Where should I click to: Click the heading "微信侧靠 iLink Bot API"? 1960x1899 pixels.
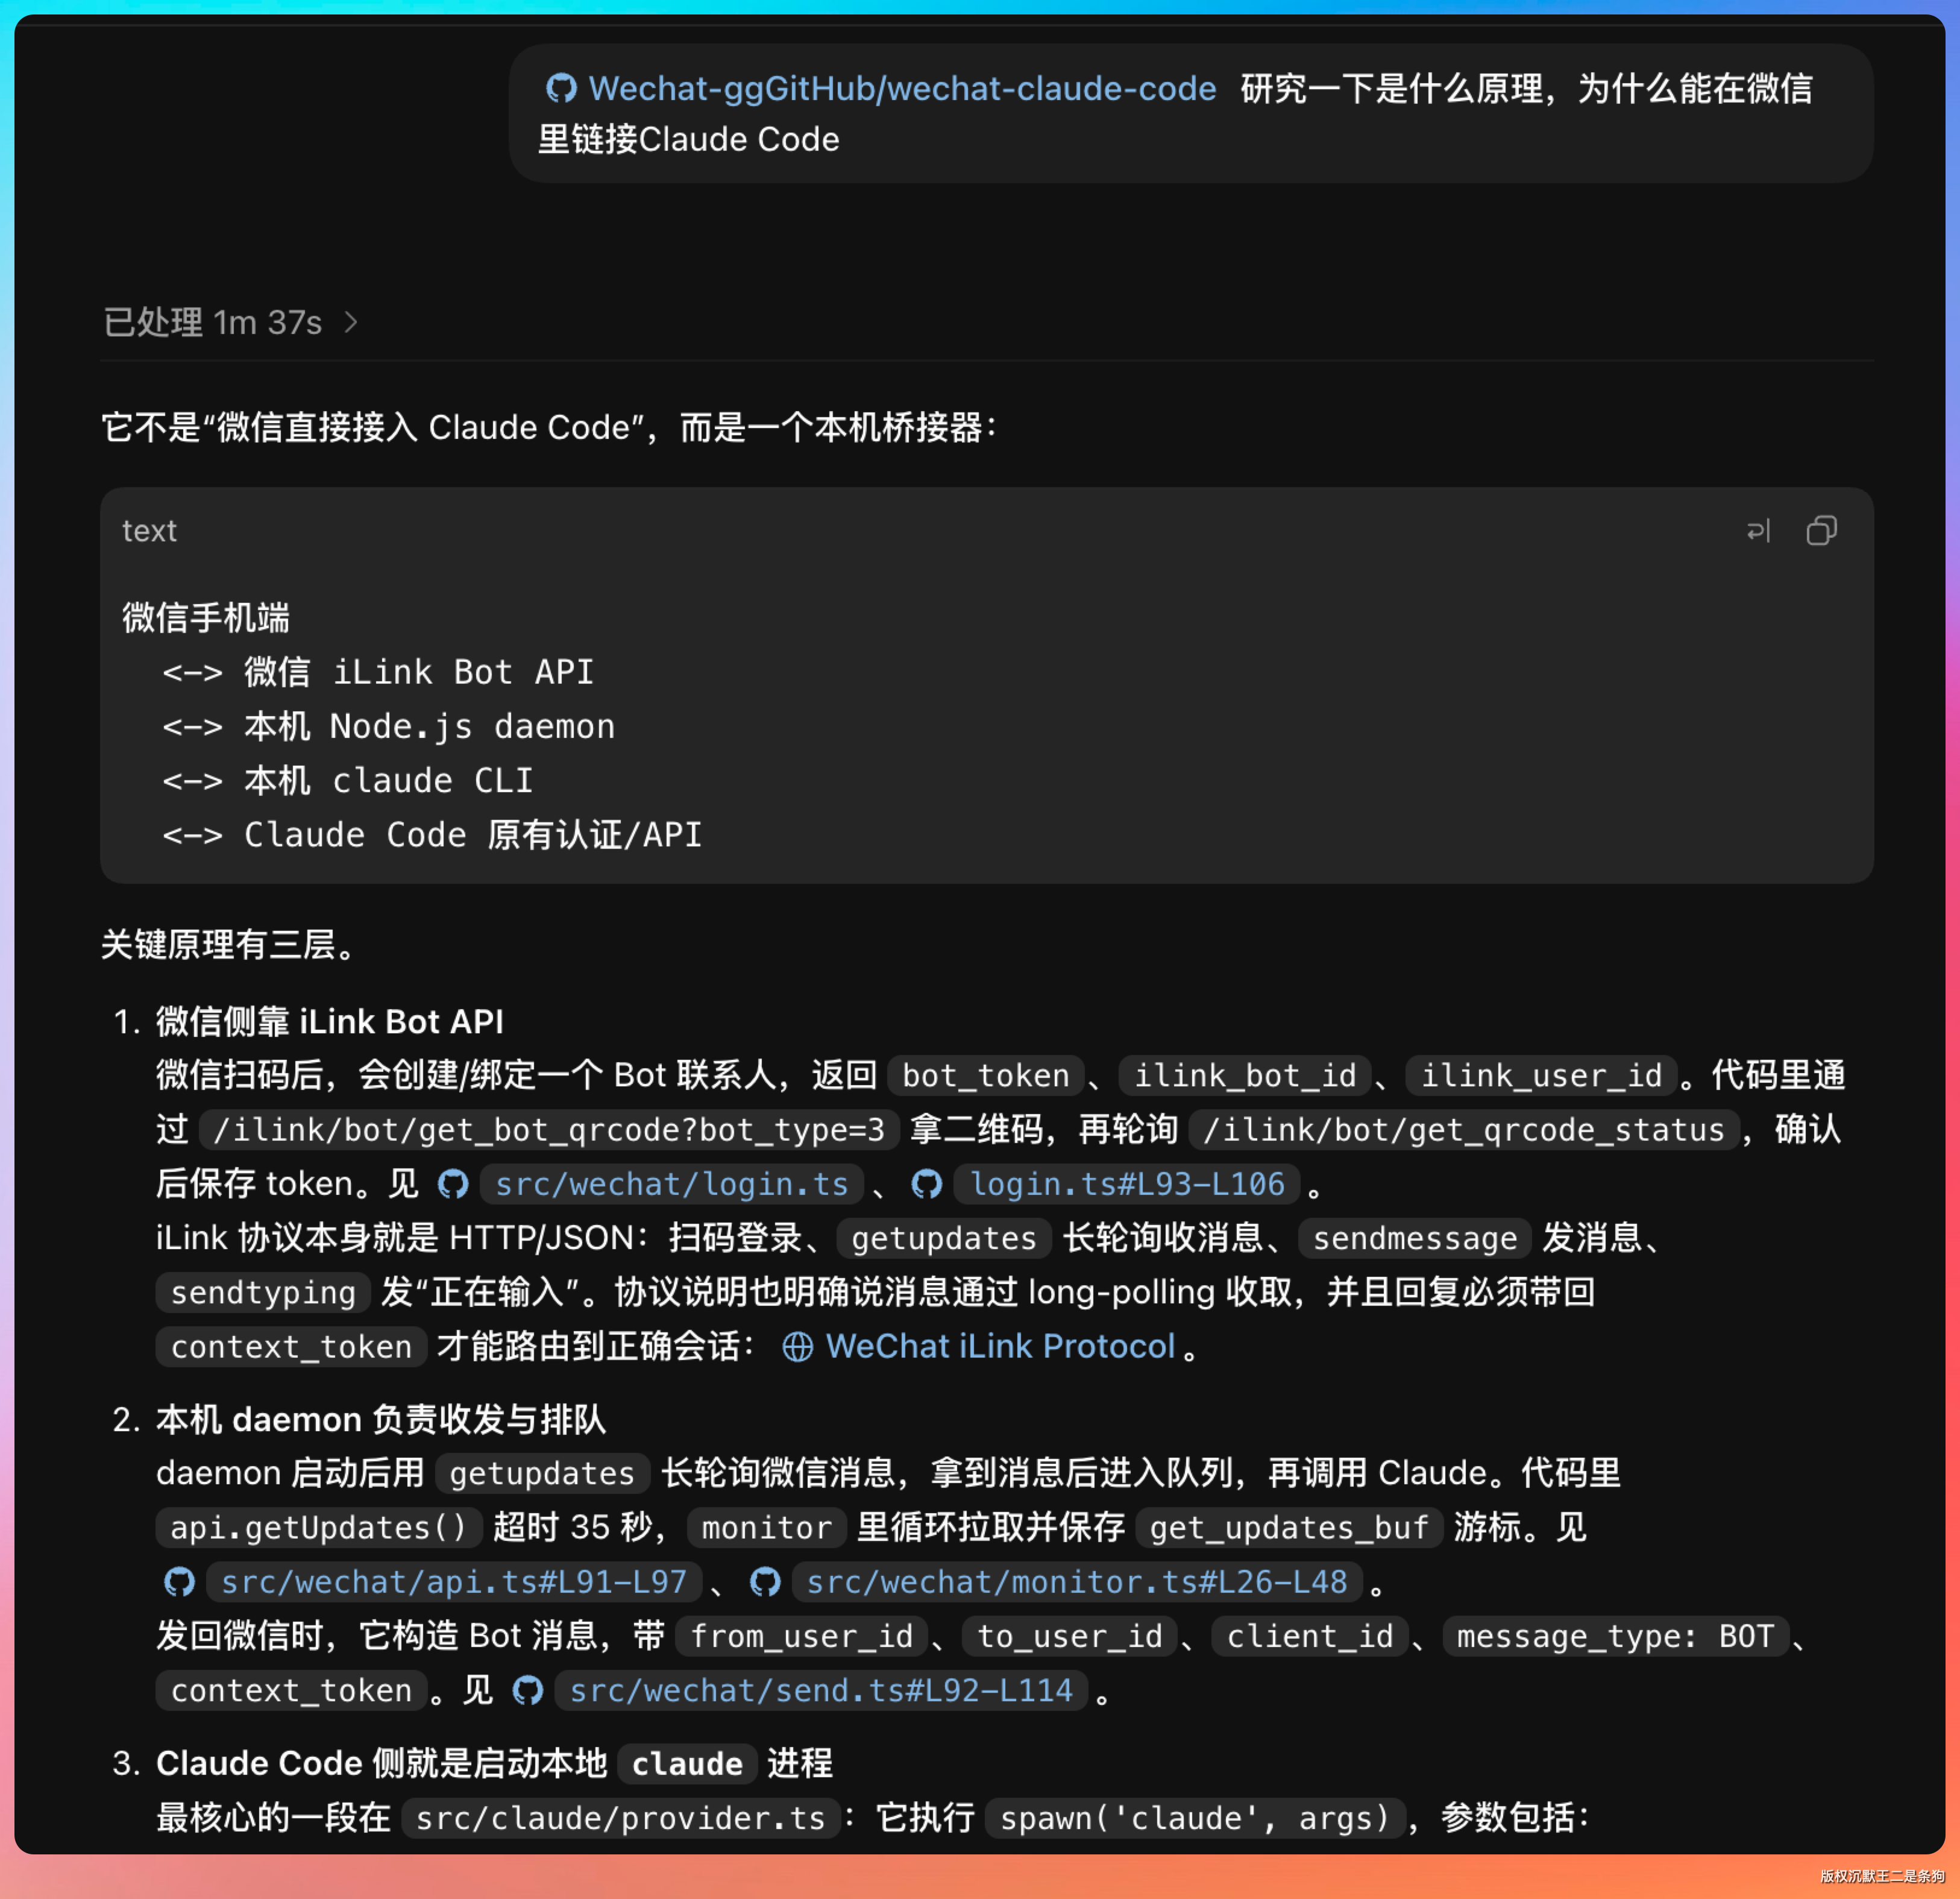click(x=330, y=1021)
